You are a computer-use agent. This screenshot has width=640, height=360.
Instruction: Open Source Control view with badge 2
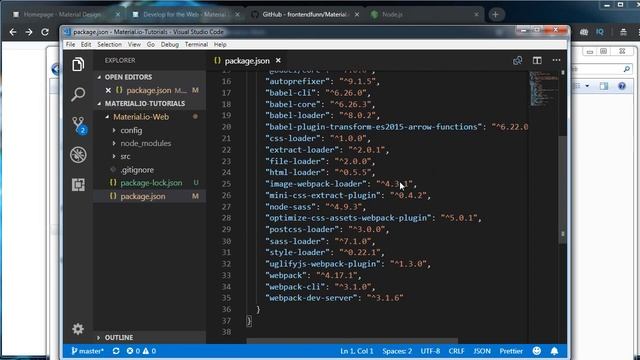point(78,124)
